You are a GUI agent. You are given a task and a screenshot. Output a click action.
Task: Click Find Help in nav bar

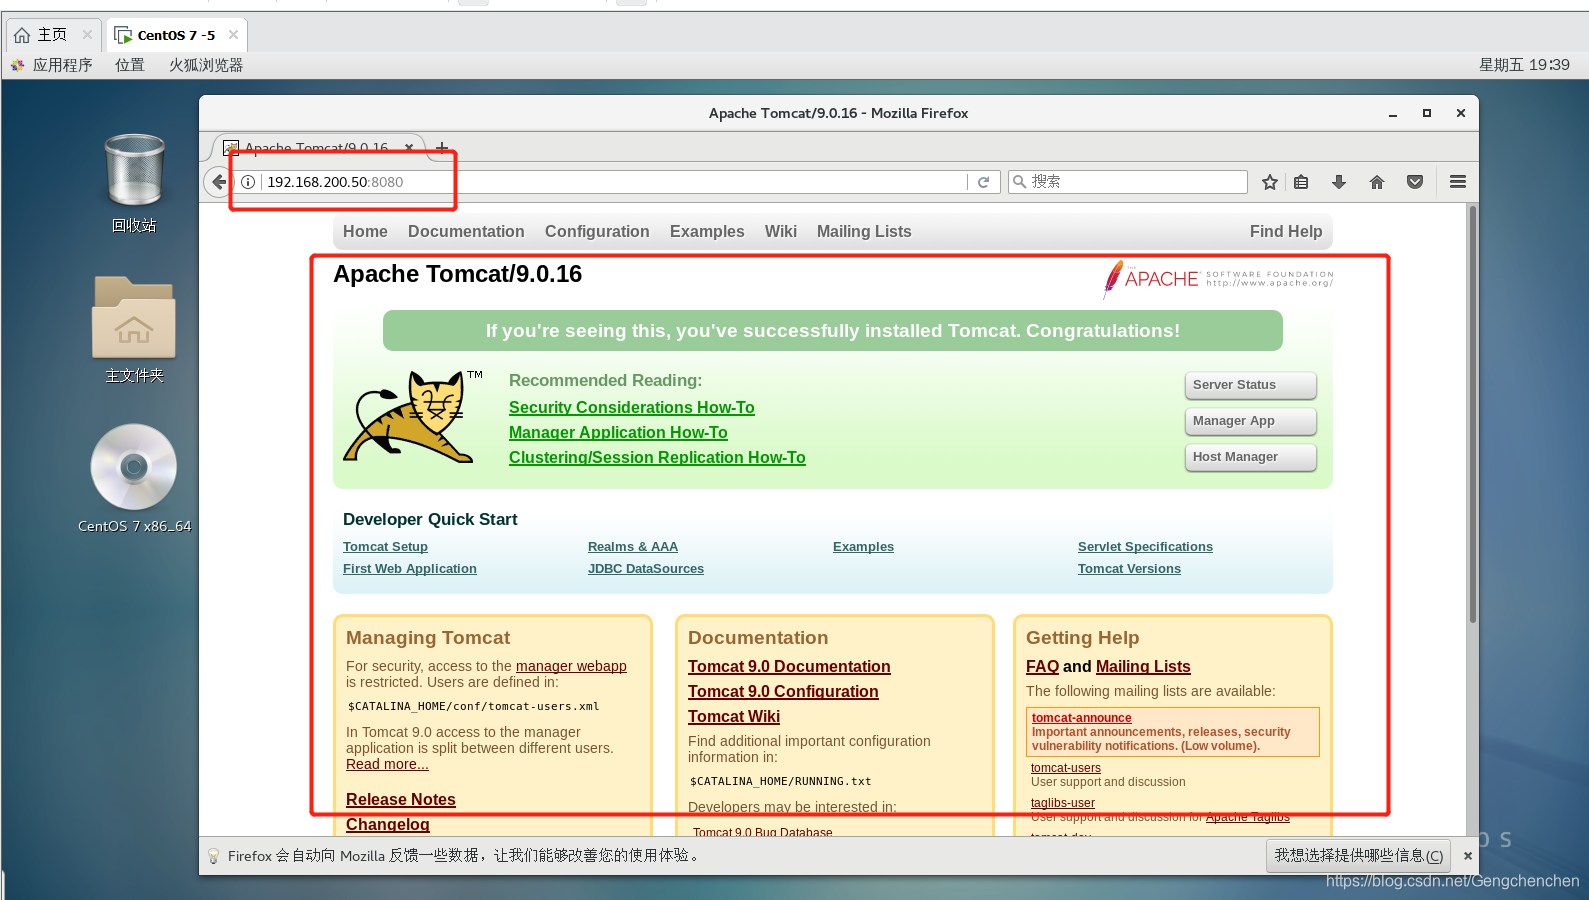click(x=1286, y=232)
